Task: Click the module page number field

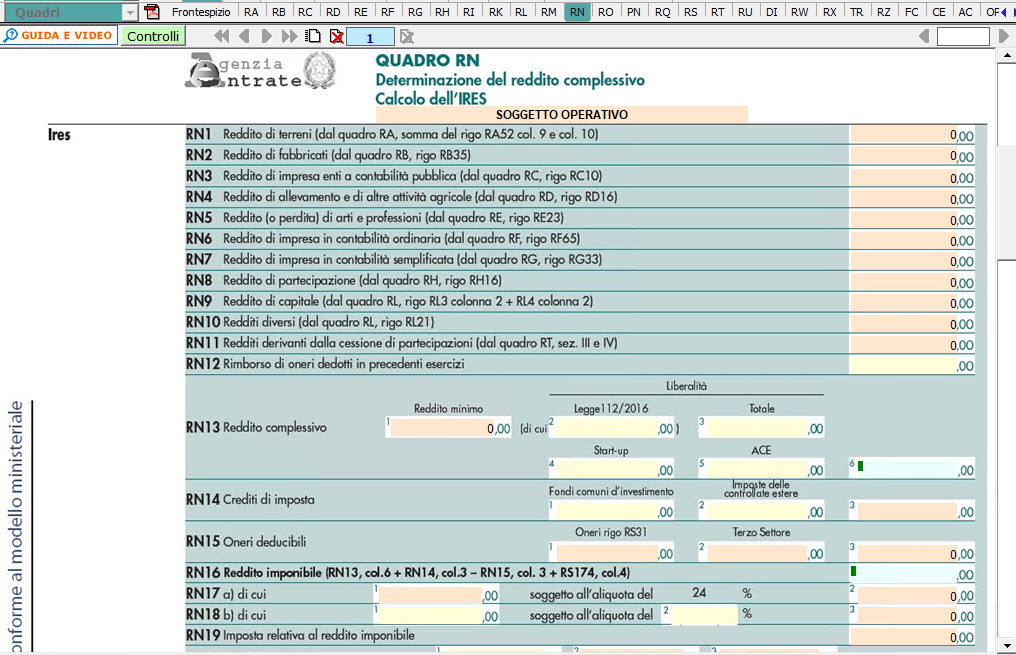Action: (370, 37)
